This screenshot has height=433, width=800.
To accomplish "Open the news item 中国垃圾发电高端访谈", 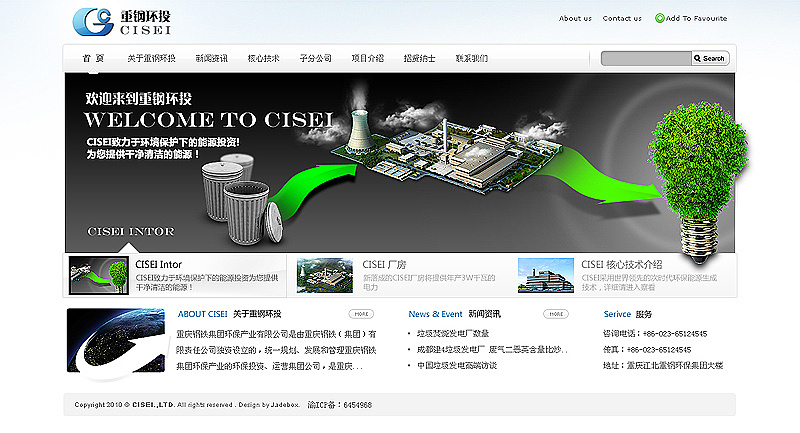I will pos(457,365).
